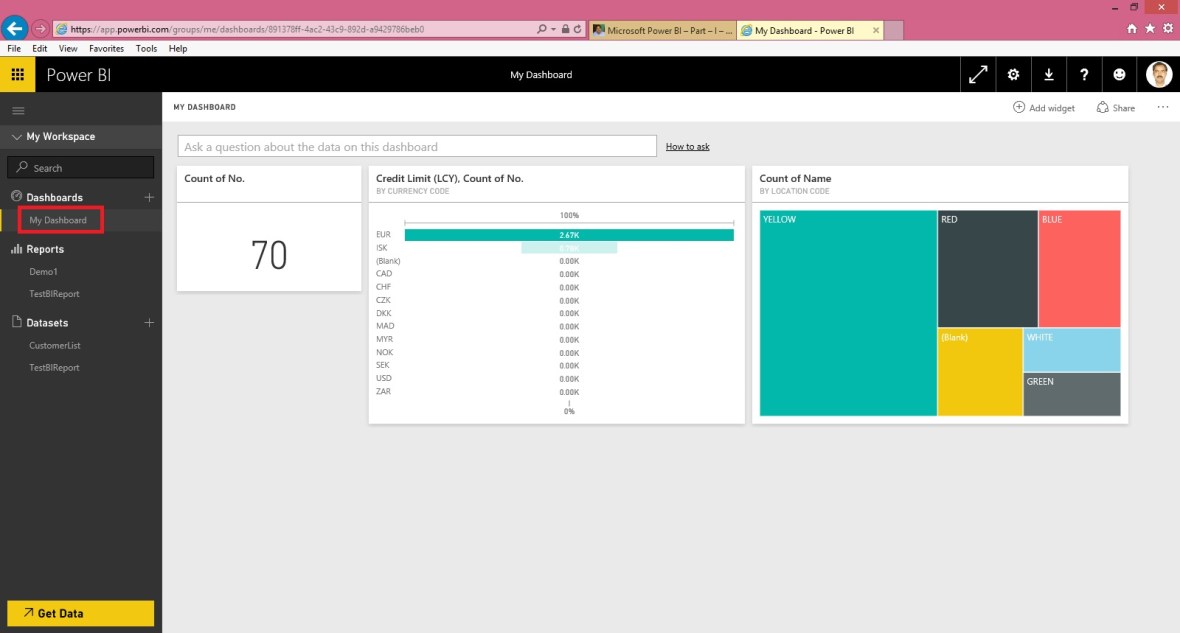Open the Favorites menu in the menu bar

tap(105, 47)
